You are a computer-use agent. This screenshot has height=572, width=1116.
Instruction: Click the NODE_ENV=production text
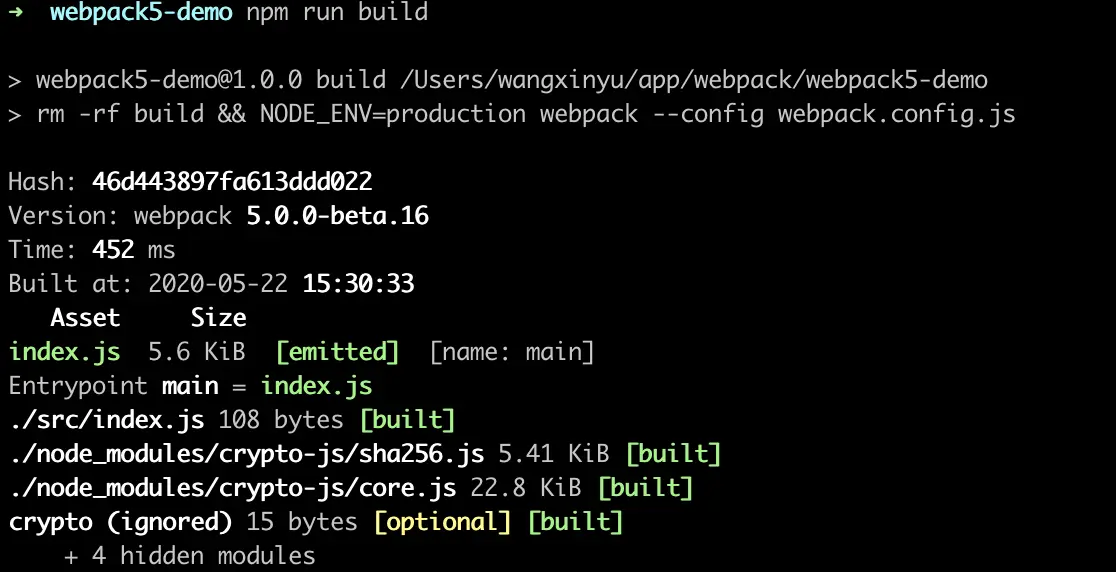(x=393, y=115)
